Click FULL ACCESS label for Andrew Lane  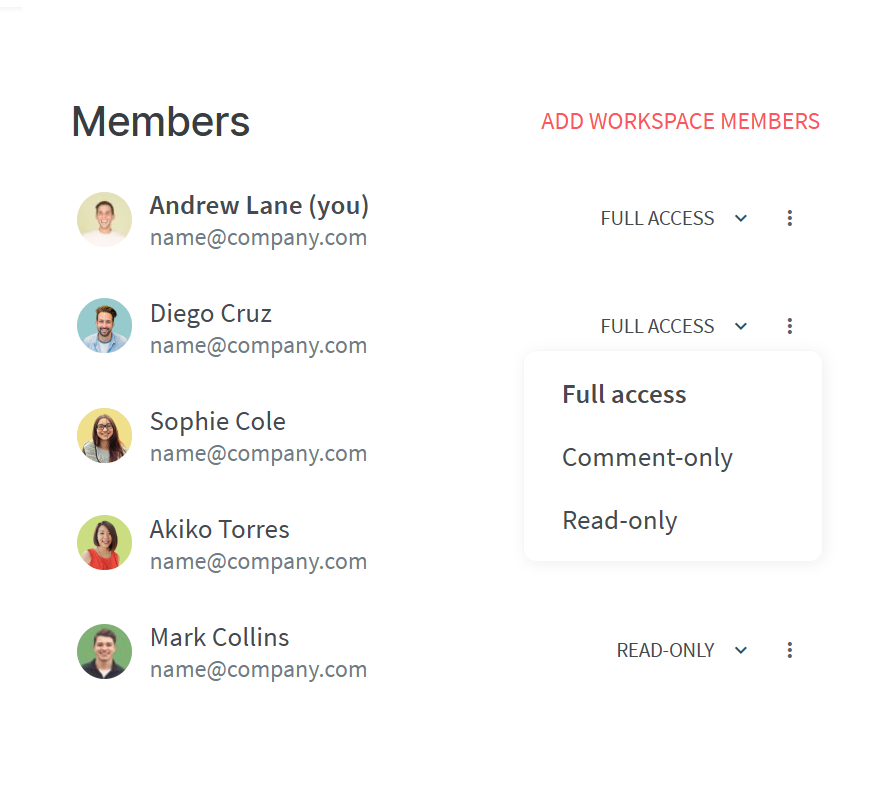tap(657, 218)
